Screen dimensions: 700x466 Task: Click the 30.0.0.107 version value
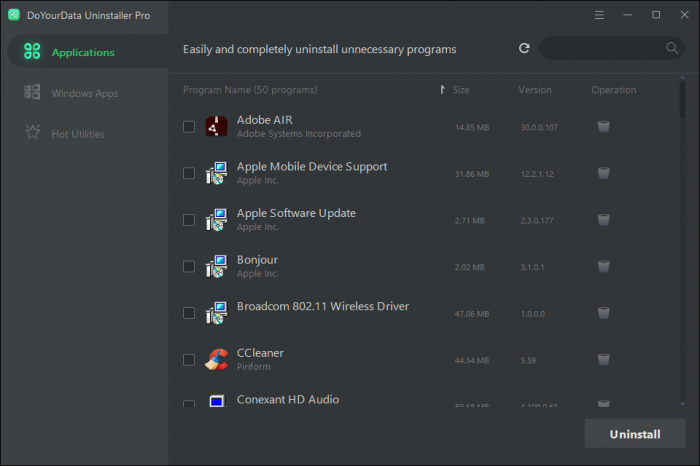tap(539, 128)
